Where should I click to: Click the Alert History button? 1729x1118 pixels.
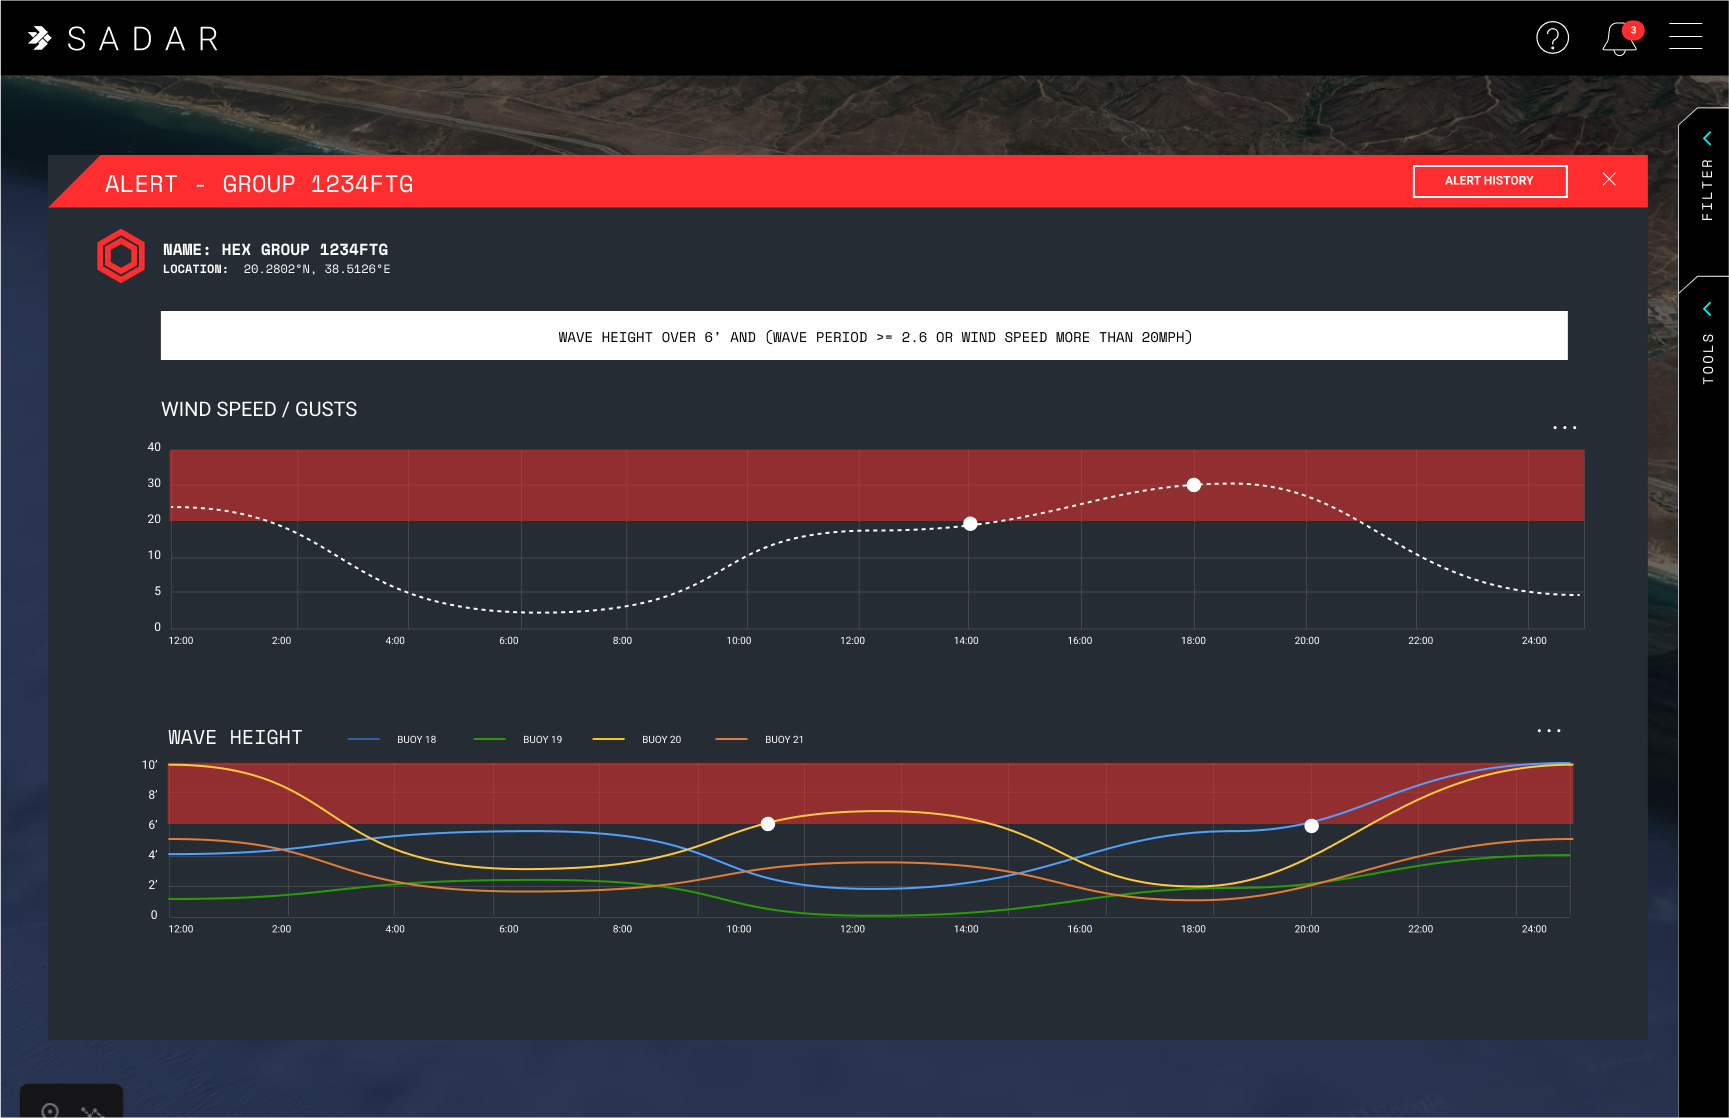pyautogui.click(x=1489, y=181)
